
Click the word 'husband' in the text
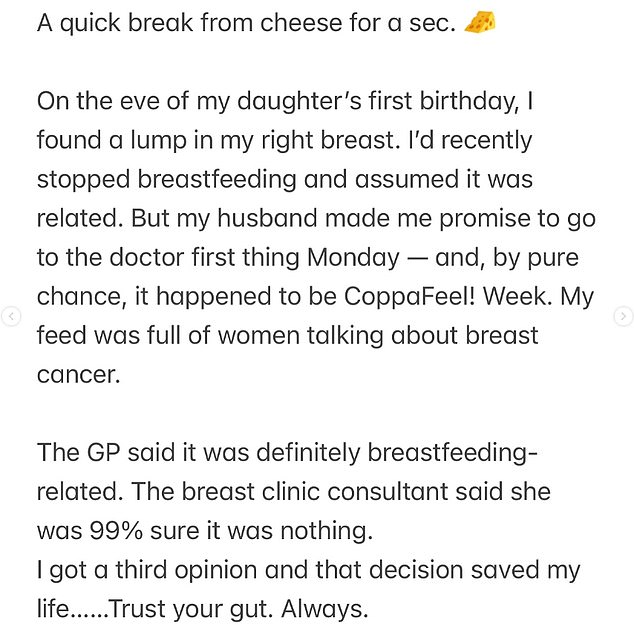click(267, 218)
